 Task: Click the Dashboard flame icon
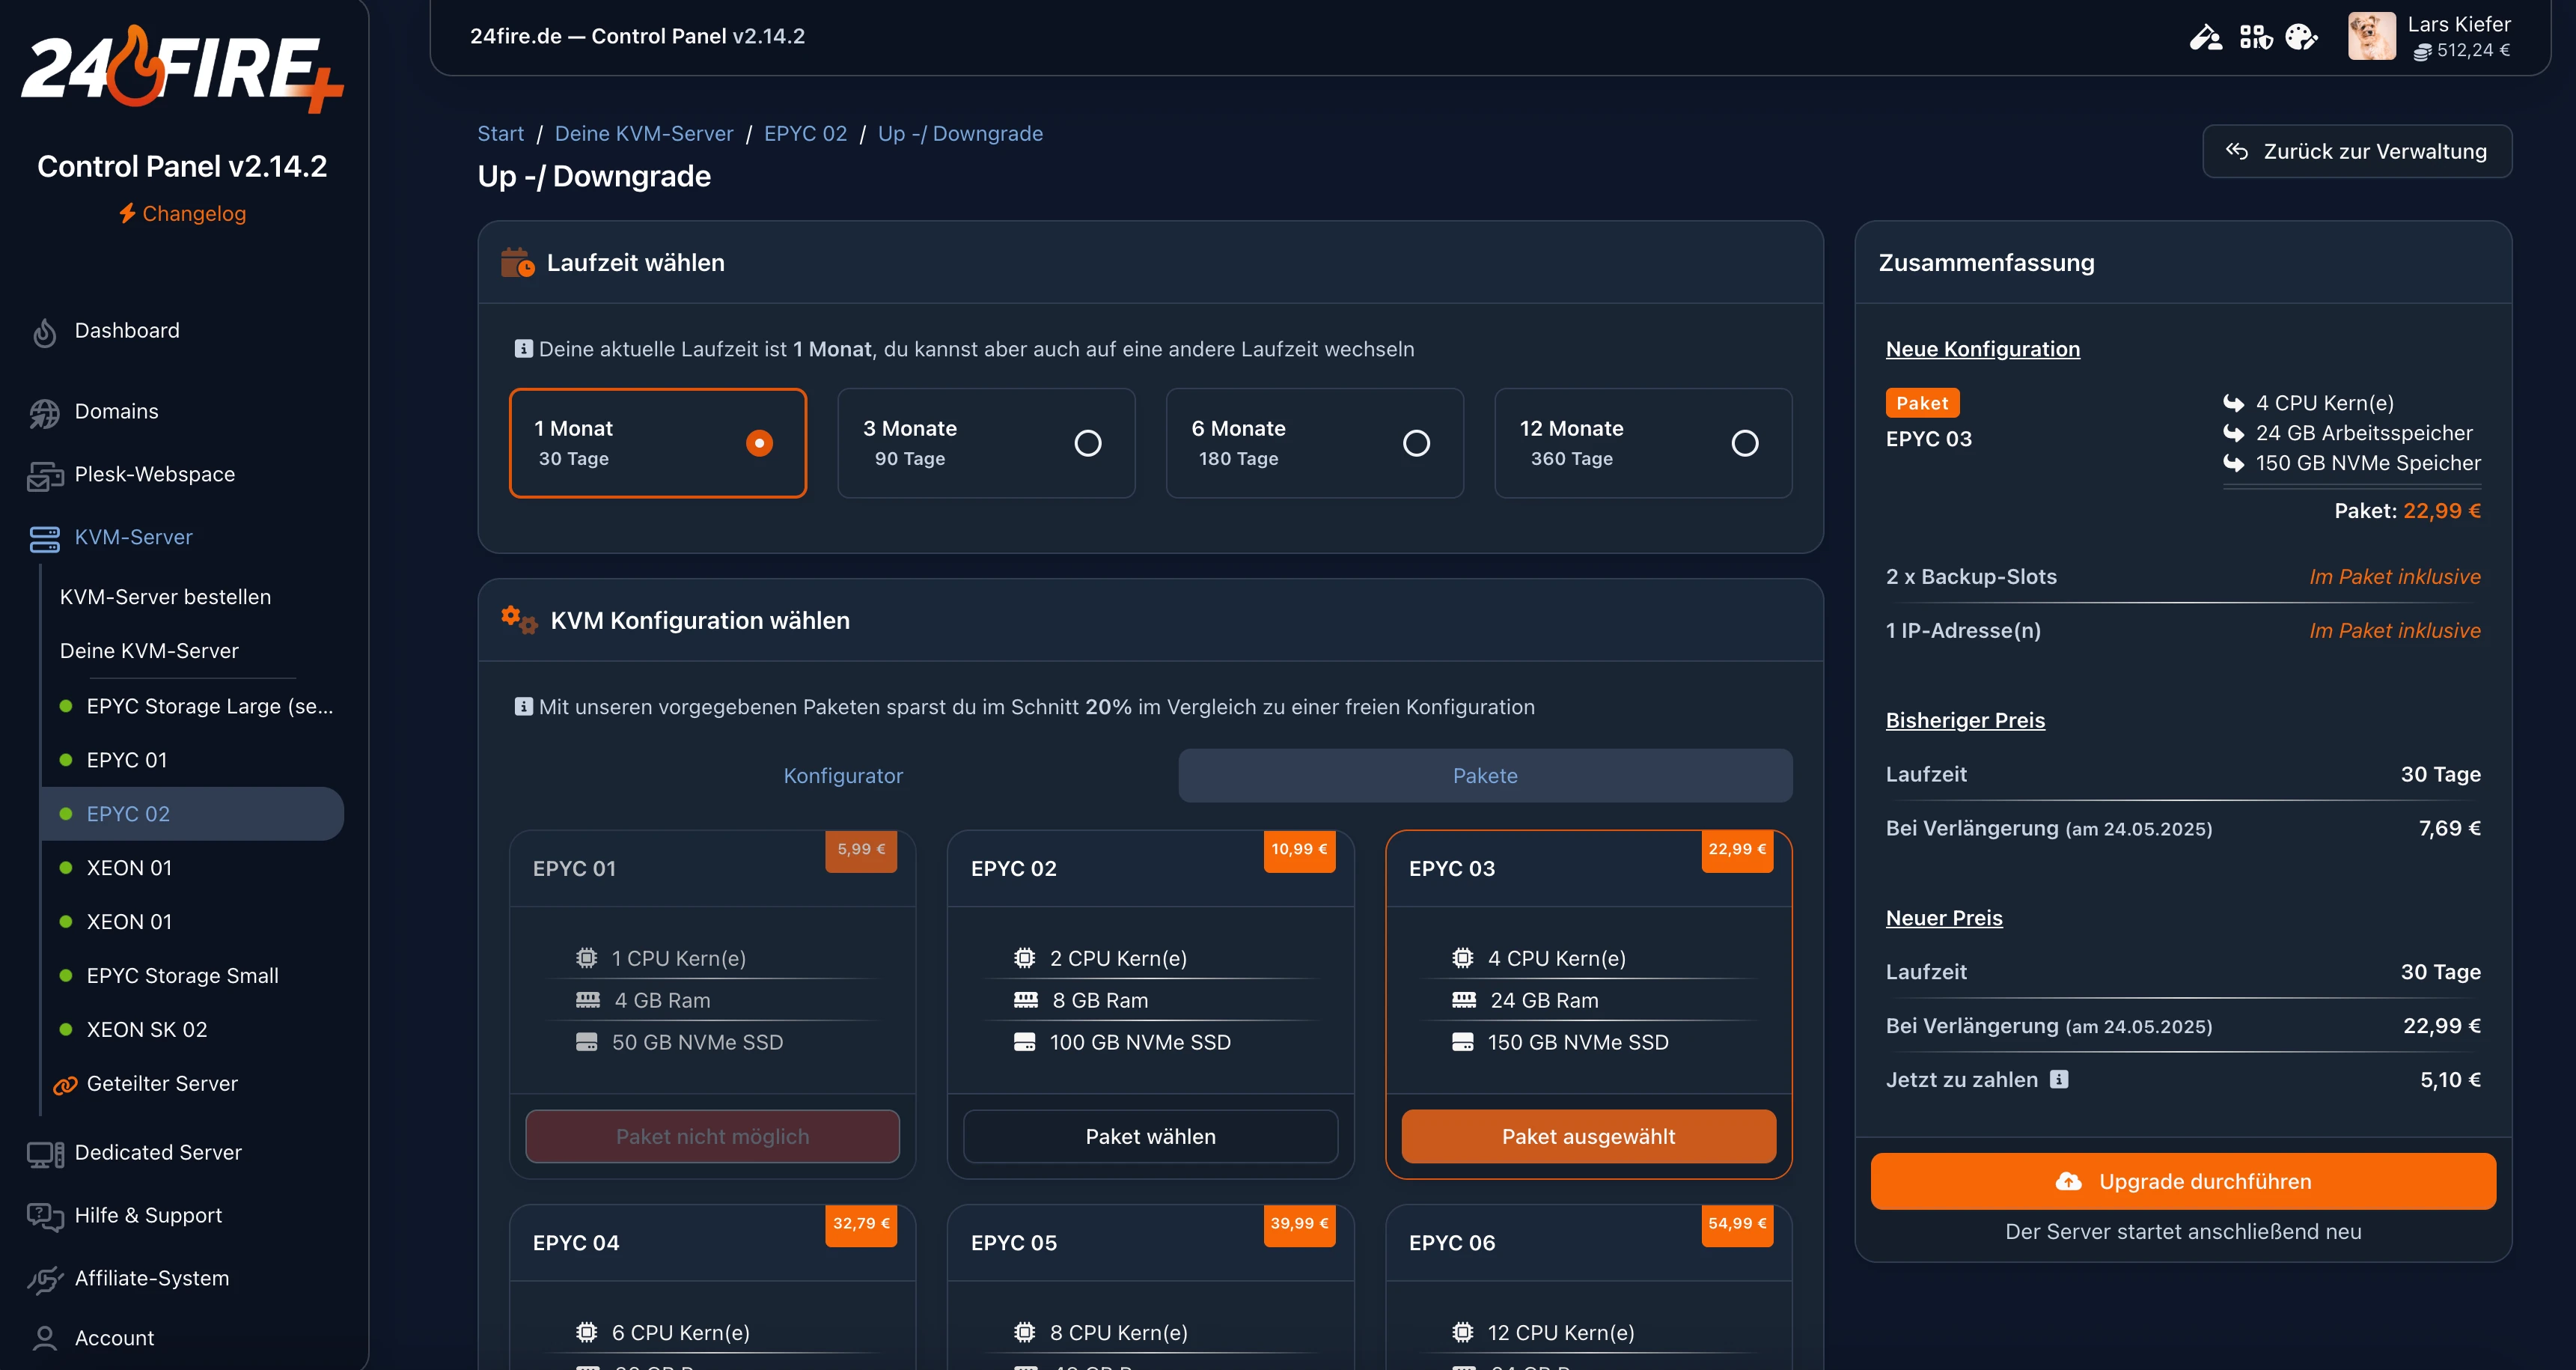click(x=44, y=332)
